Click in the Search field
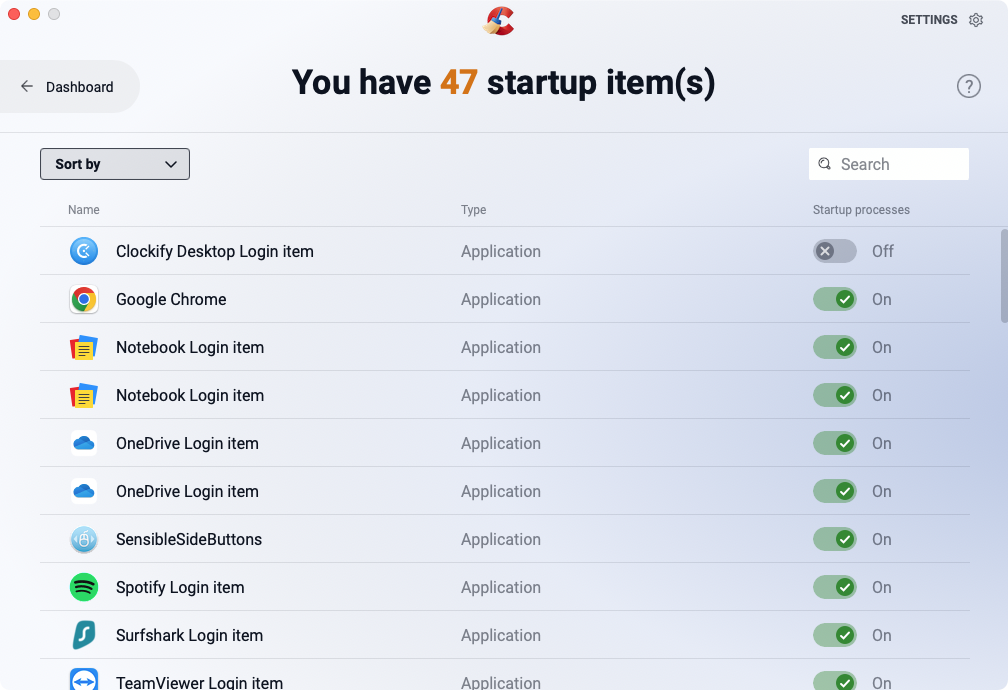Image resolution: width=1008 pixels, height=690 pixels. (x=888, y=164)
